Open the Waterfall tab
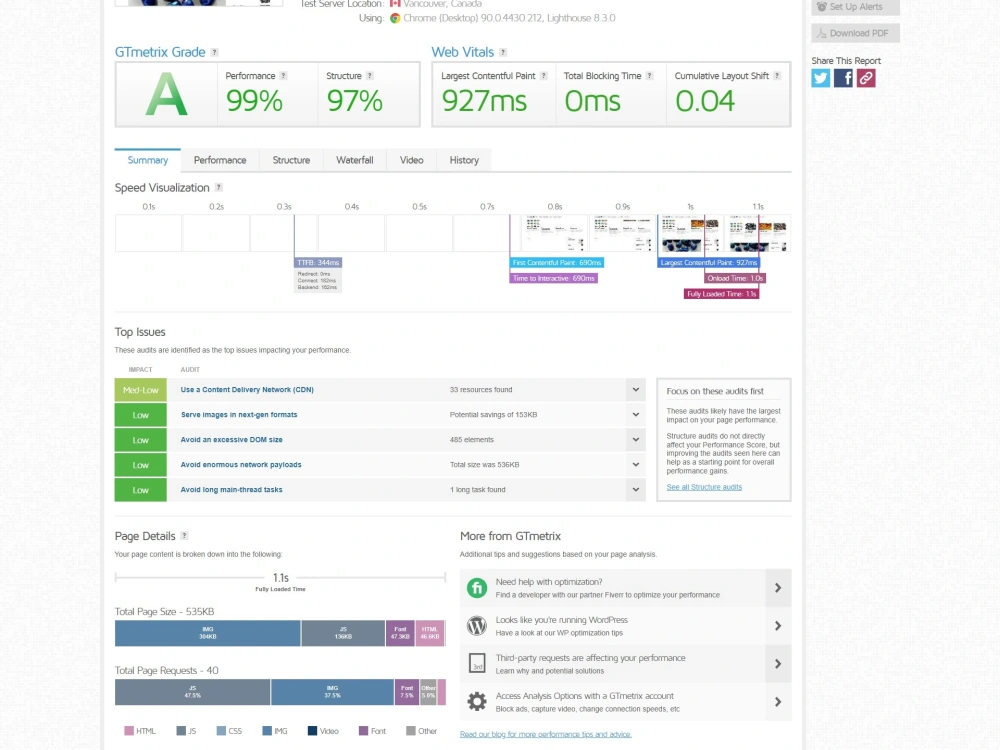Image resolution: width=1000 pixels, height=750 pixels. point(355,160)
